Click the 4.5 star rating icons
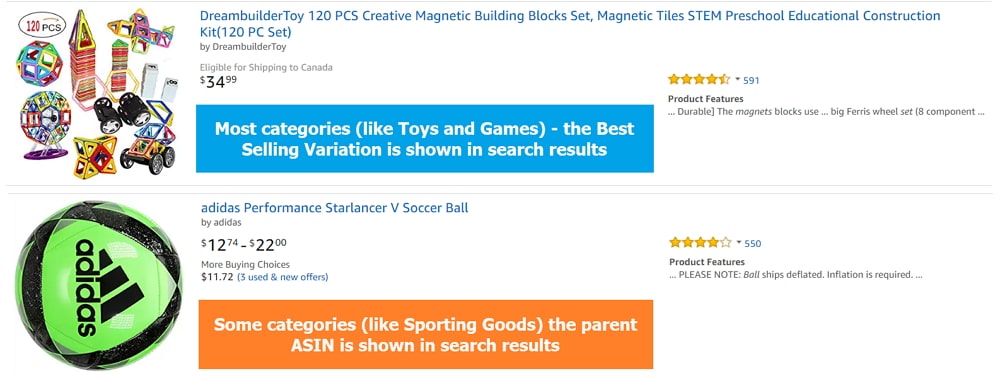Screen dimensions: 1000x376 pyautogui.click(x=699, y=80)
